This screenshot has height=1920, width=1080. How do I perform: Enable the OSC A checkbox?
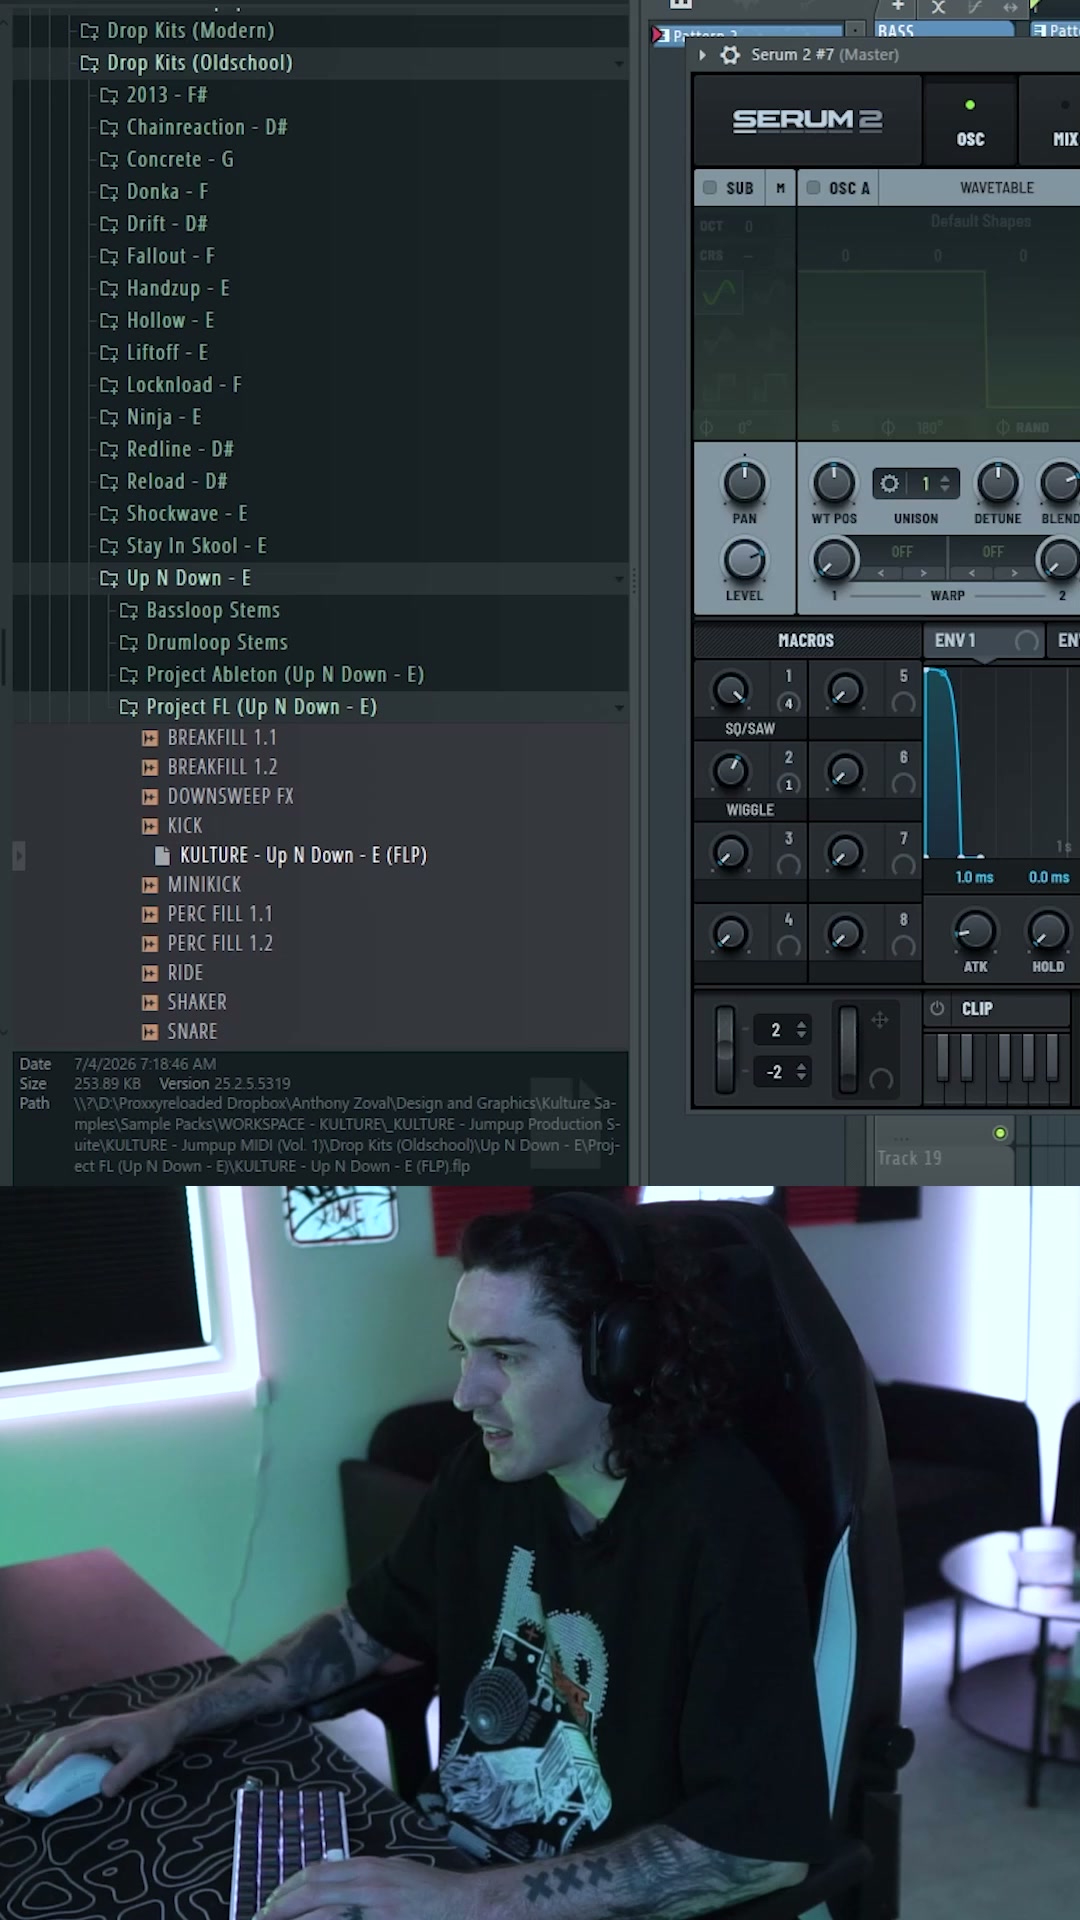813,187
